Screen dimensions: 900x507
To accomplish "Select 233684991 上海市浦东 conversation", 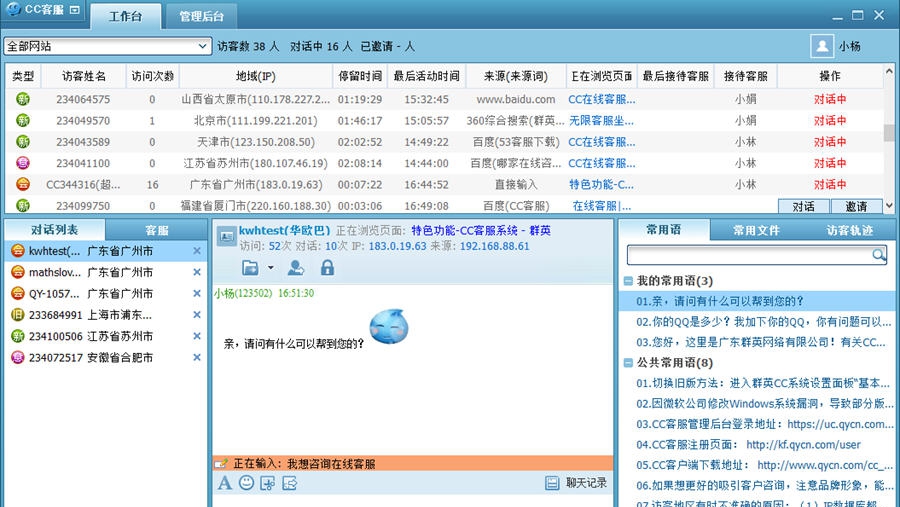I will (x=106, y=315).
